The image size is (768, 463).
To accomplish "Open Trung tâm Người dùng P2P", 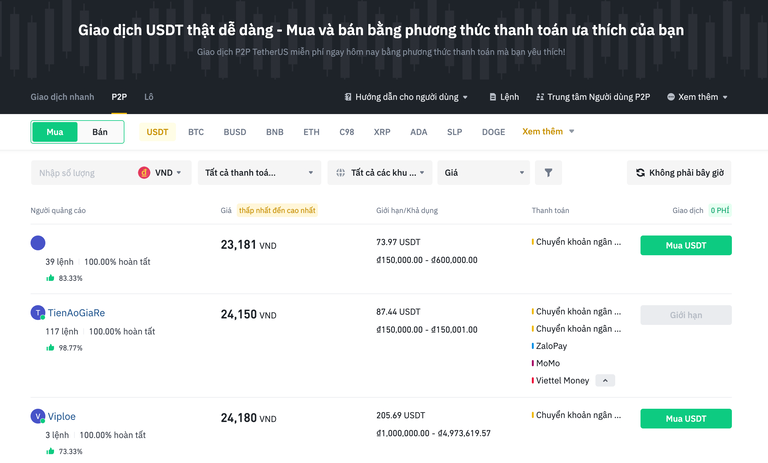I will [593, 97].
